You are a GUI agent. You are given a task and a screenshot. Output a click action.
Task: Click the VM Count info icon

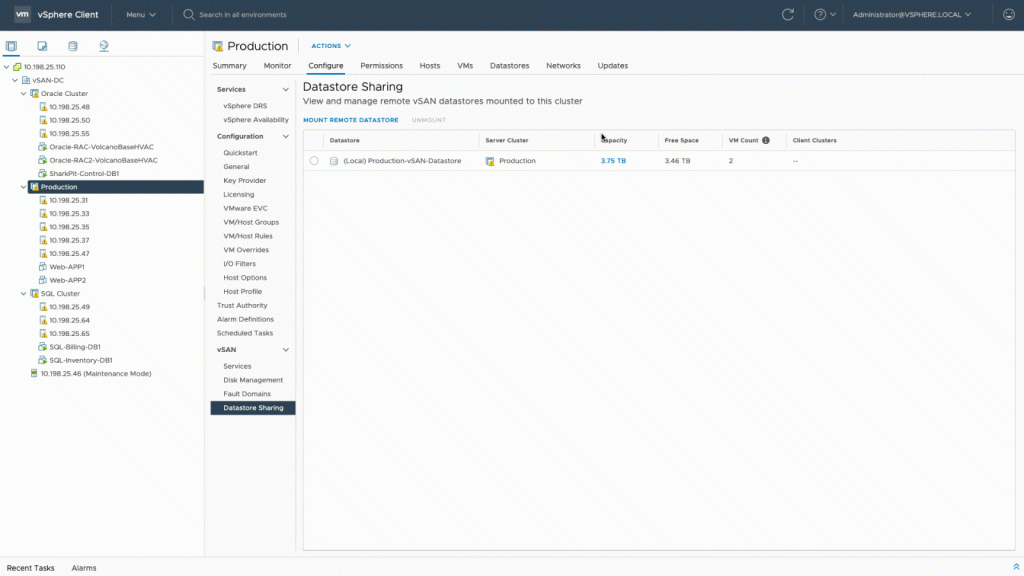[x=766, y=140]
